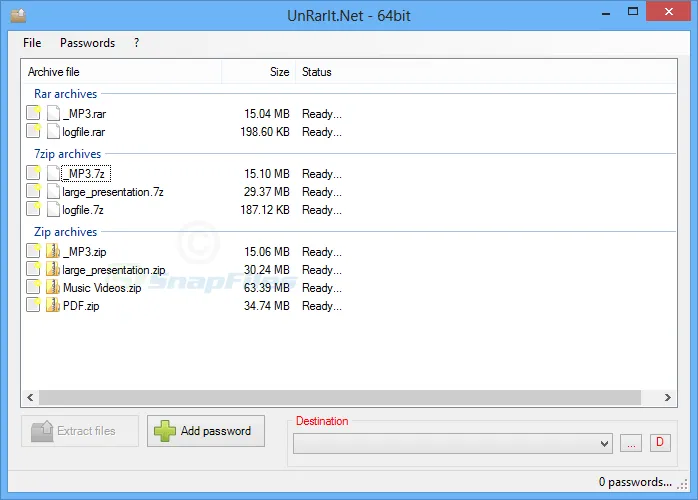Select the Music Videos.zip file name
Screen dimensions: 698x500
pyautogui.click(x=102, y=288)
